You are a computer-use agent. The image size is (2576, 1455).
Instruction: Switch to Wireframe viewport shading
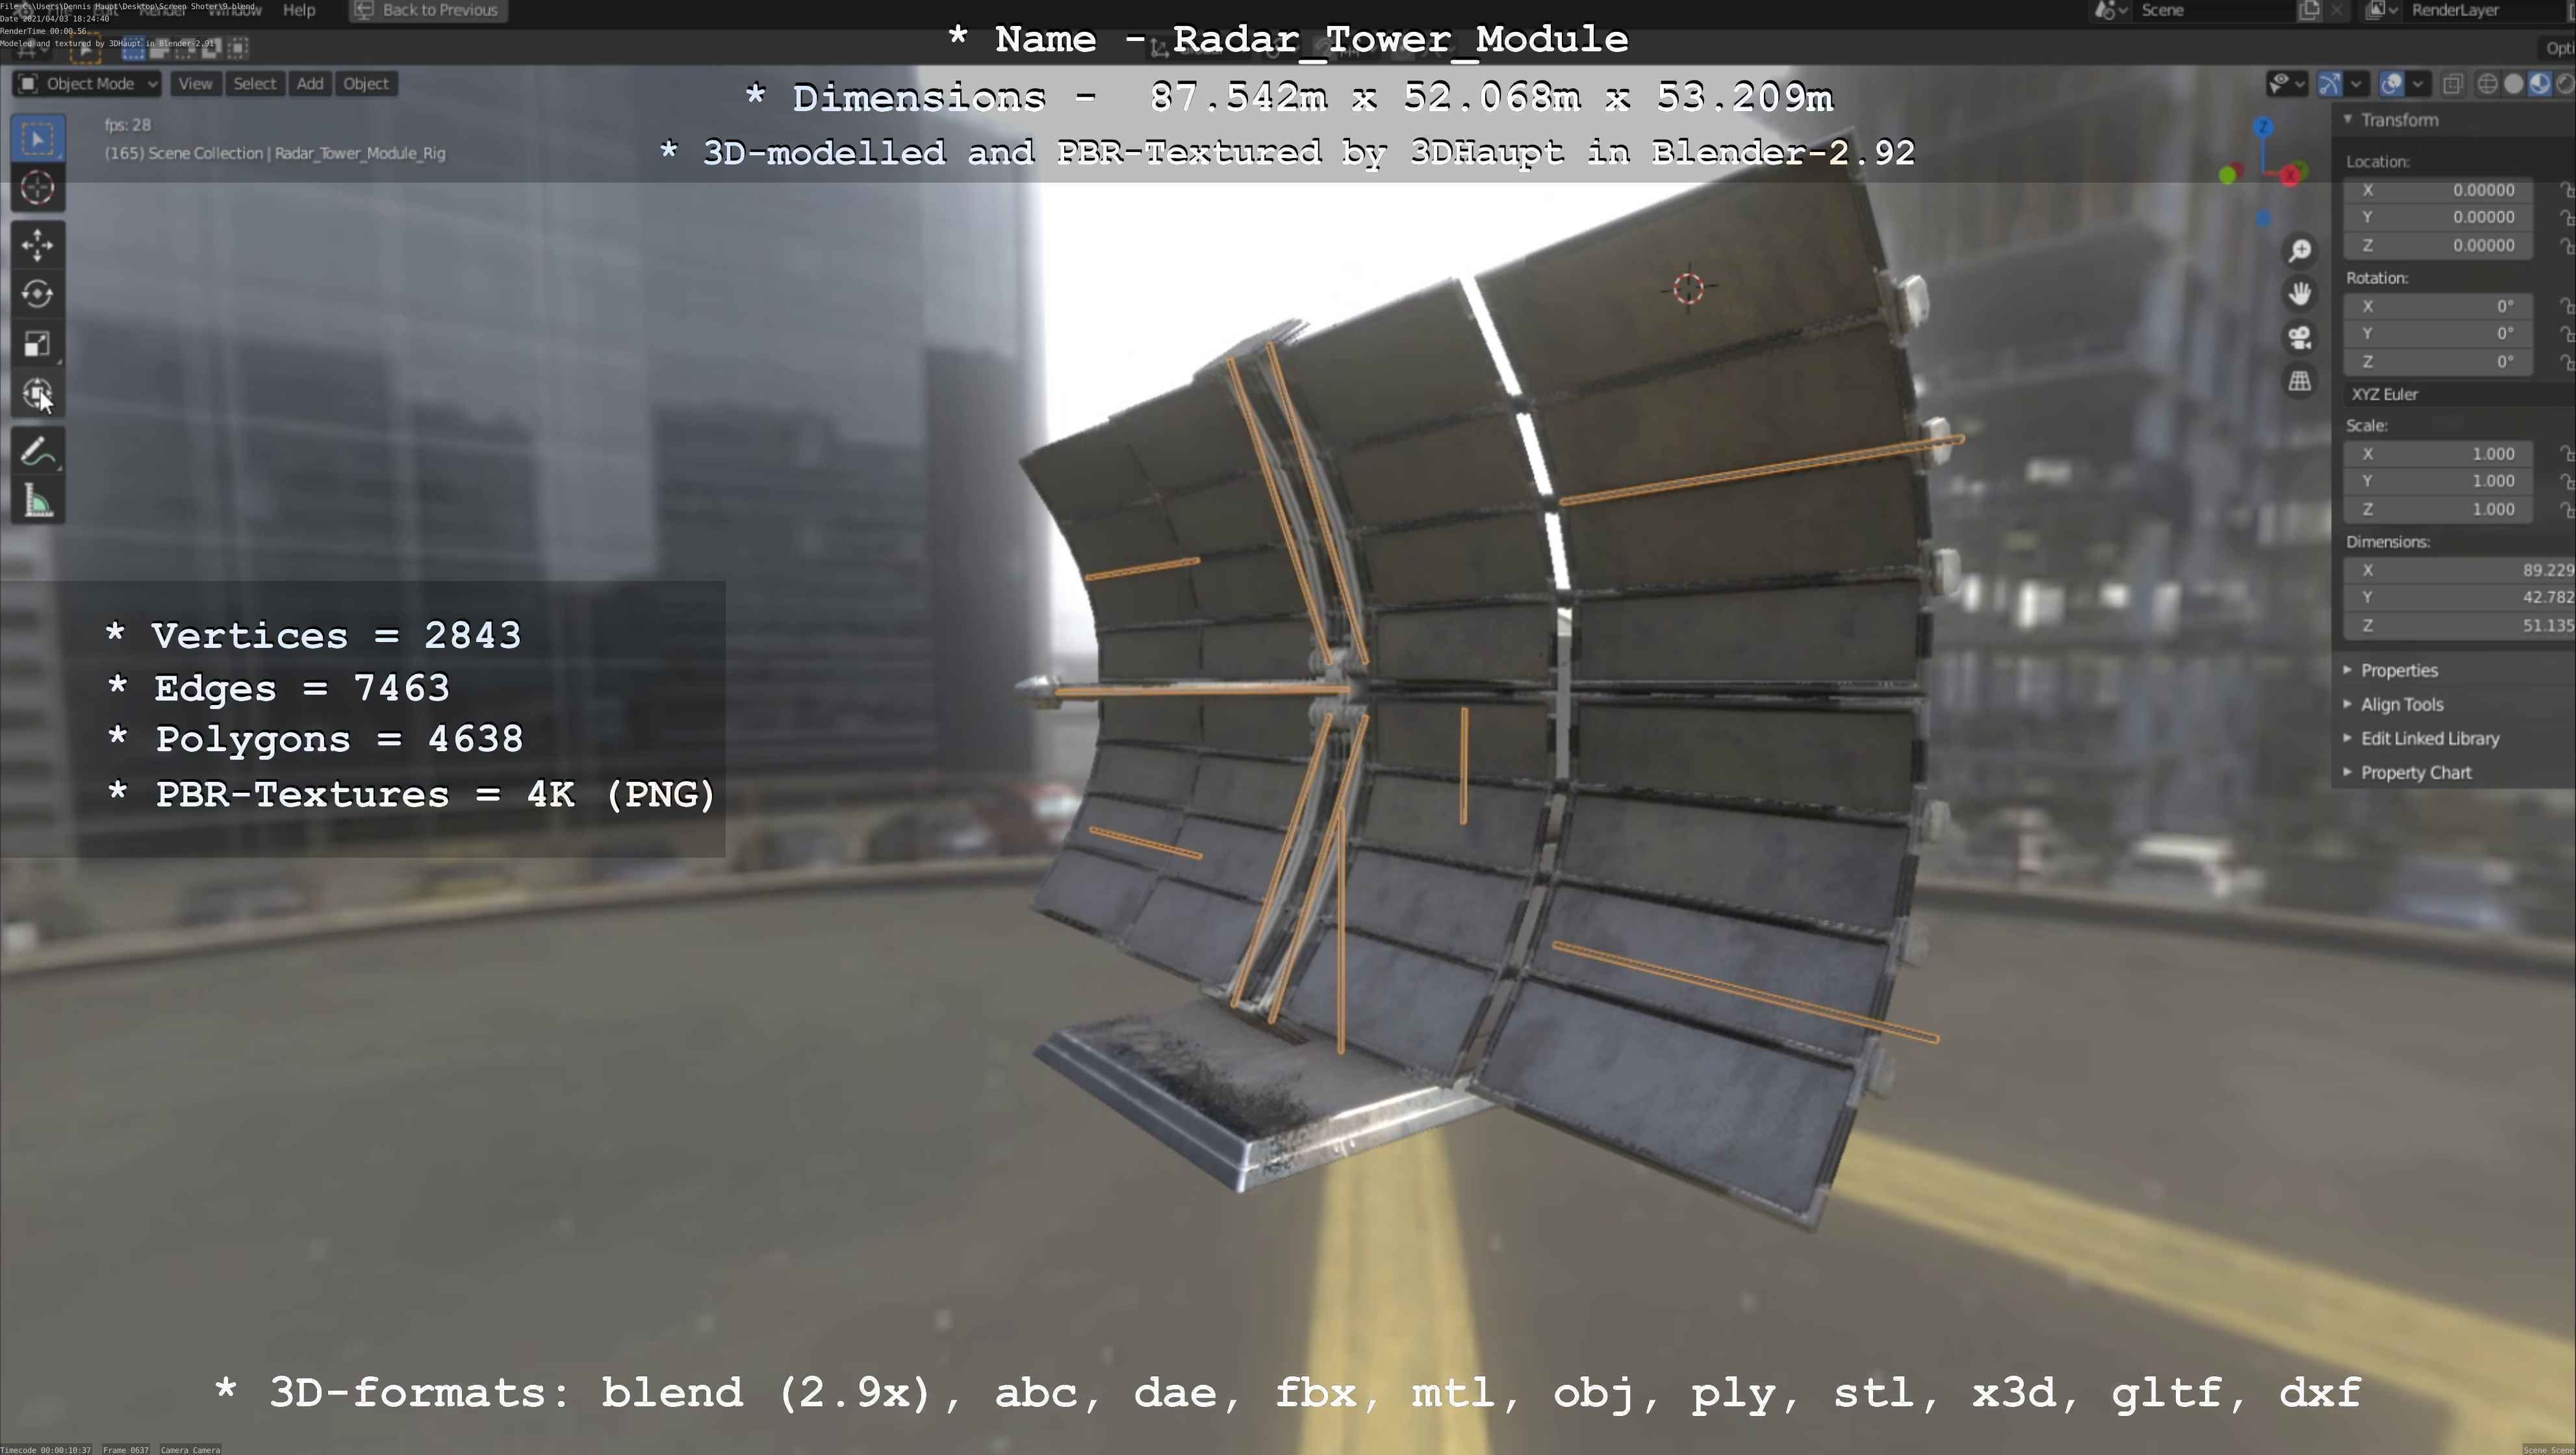[2488, 84]
